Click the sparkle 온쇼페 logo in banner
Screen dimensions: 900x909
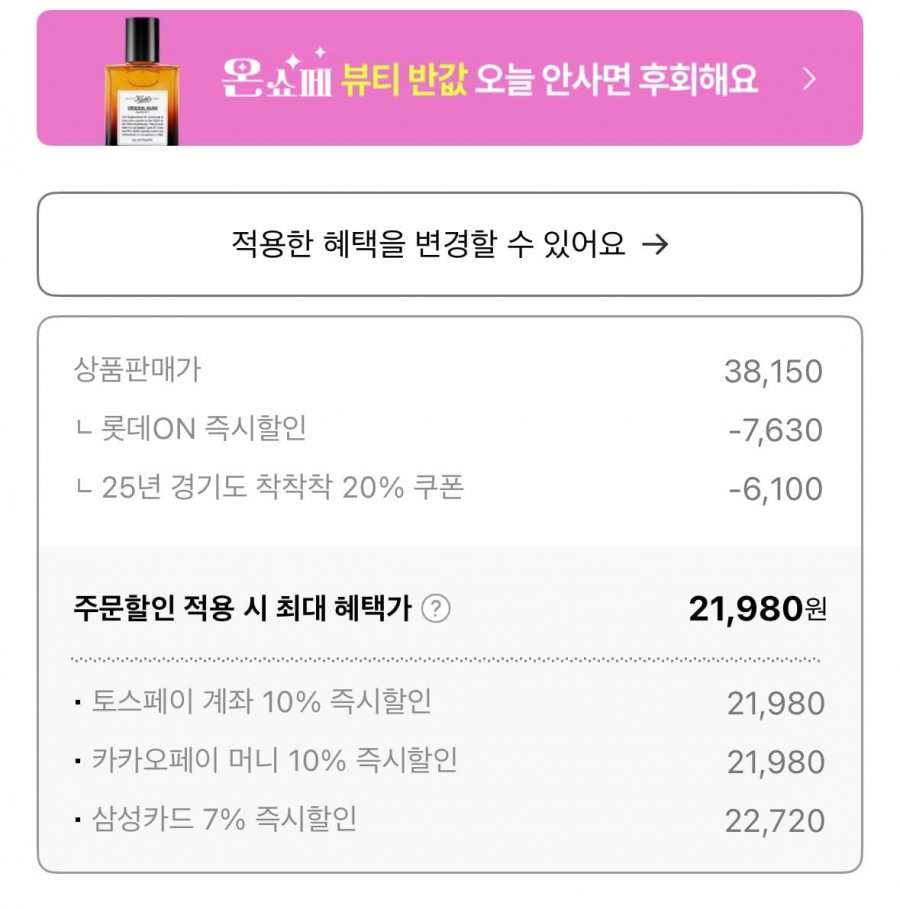pos(277,74)
